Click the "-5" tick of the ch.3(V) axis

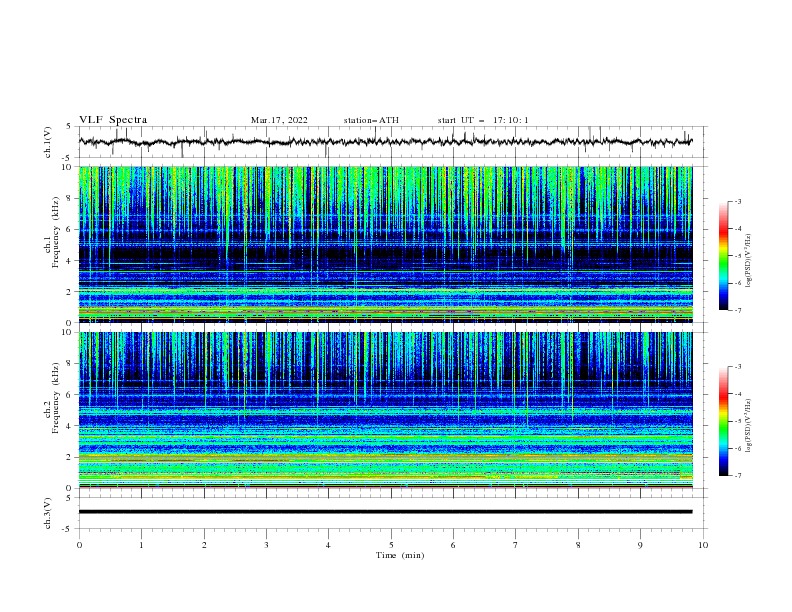67,529
